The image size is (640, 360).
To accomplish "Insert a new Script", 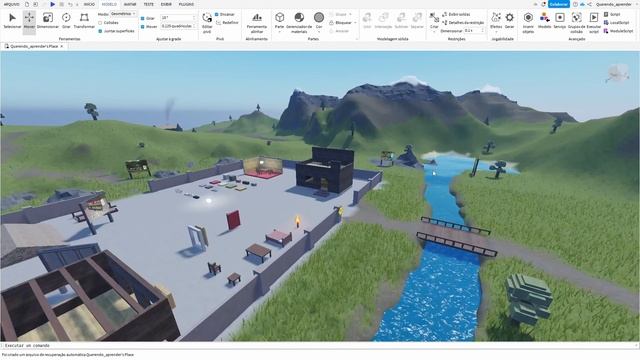I will (612, 14).
